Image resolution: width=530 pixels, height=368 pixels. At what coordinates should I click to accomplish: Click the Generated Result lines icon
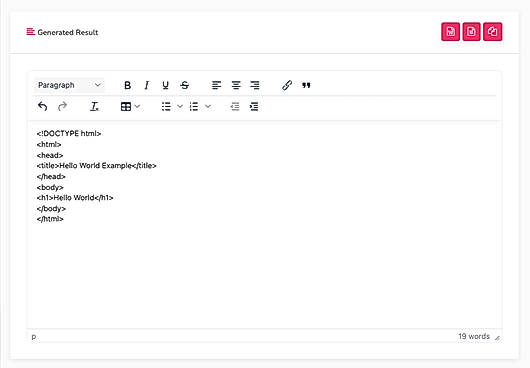[31, 32]
